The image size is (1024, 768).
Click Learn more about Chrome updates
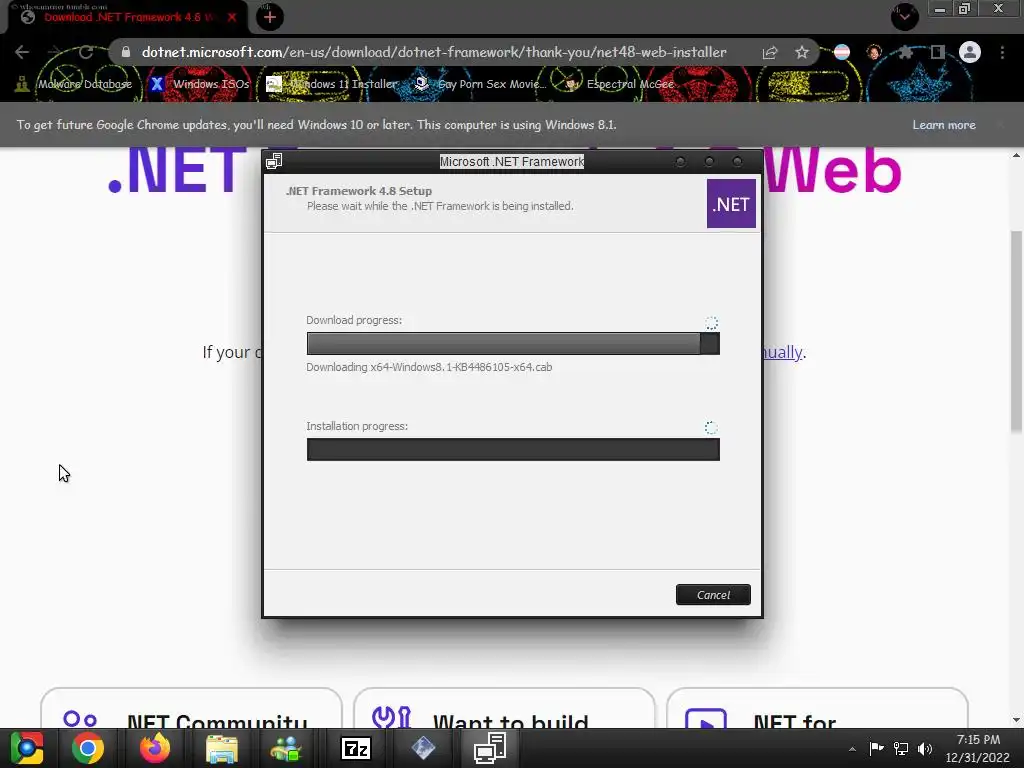pos(944,125)
